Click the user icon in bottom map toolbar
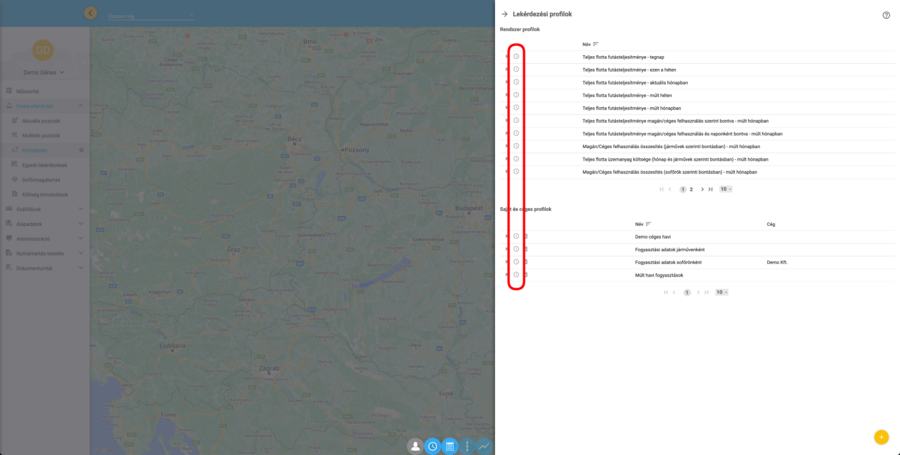The height and width of the screenshot is (455, 900). (x=415, y=446)
